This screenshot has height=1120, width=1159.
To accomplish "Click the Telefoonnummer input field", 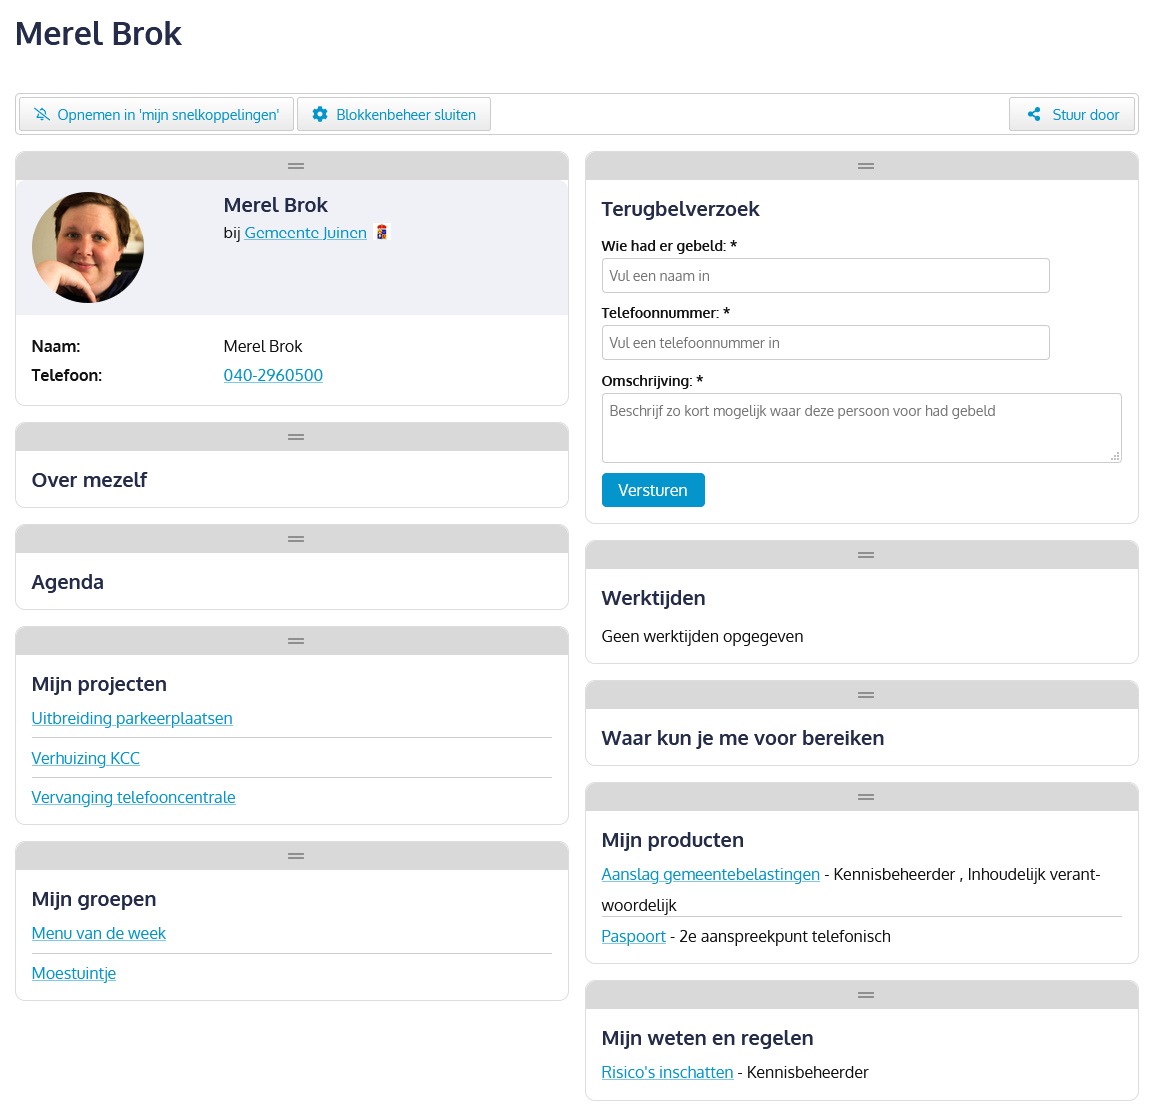I will point(825,343).
